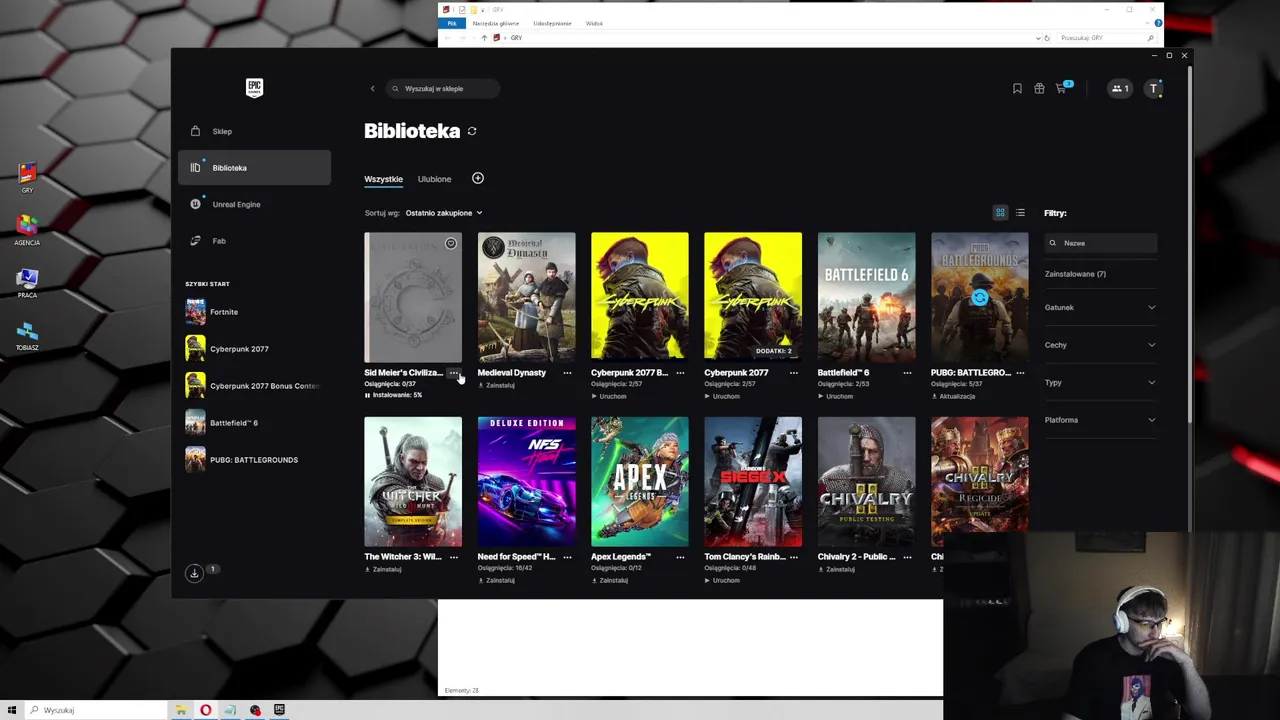Open the Epic Games taskbar icon
Screen dimensions: 1280x720
[279, 710]
